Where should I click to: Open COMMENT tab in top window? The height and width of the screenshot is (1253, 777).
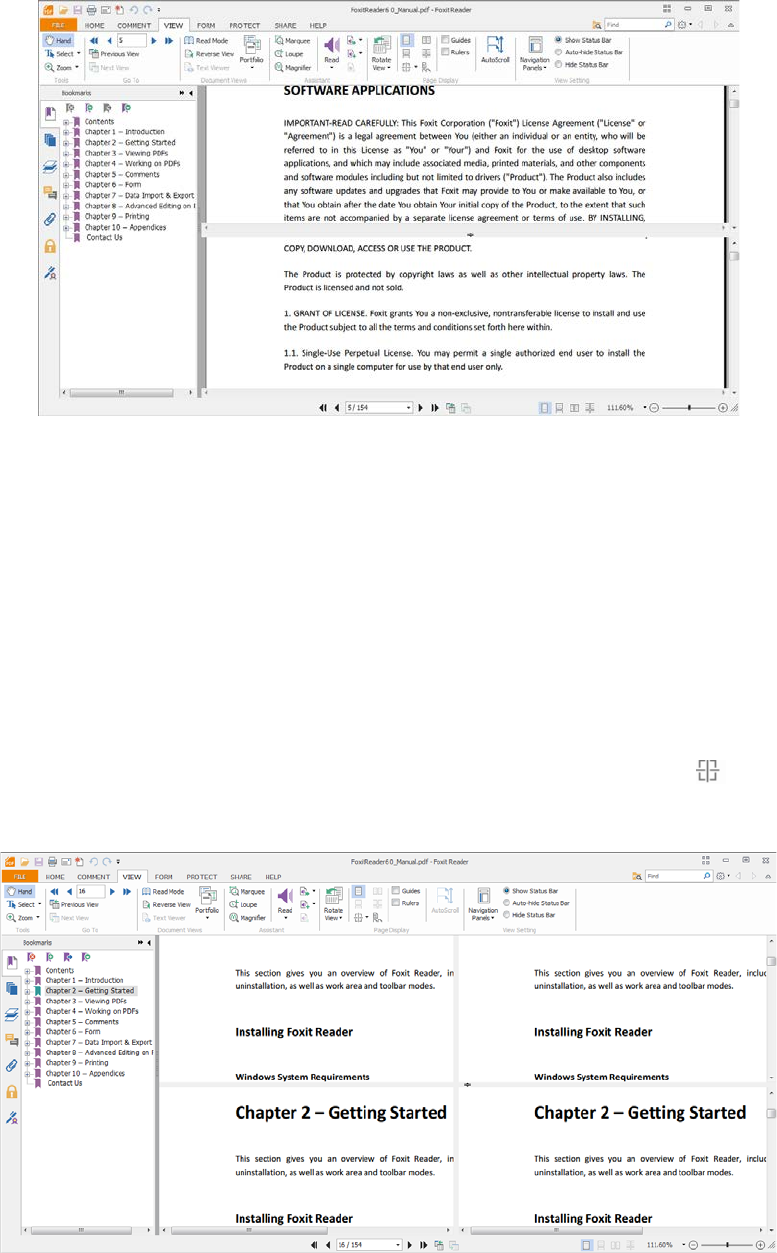point(134,25)
